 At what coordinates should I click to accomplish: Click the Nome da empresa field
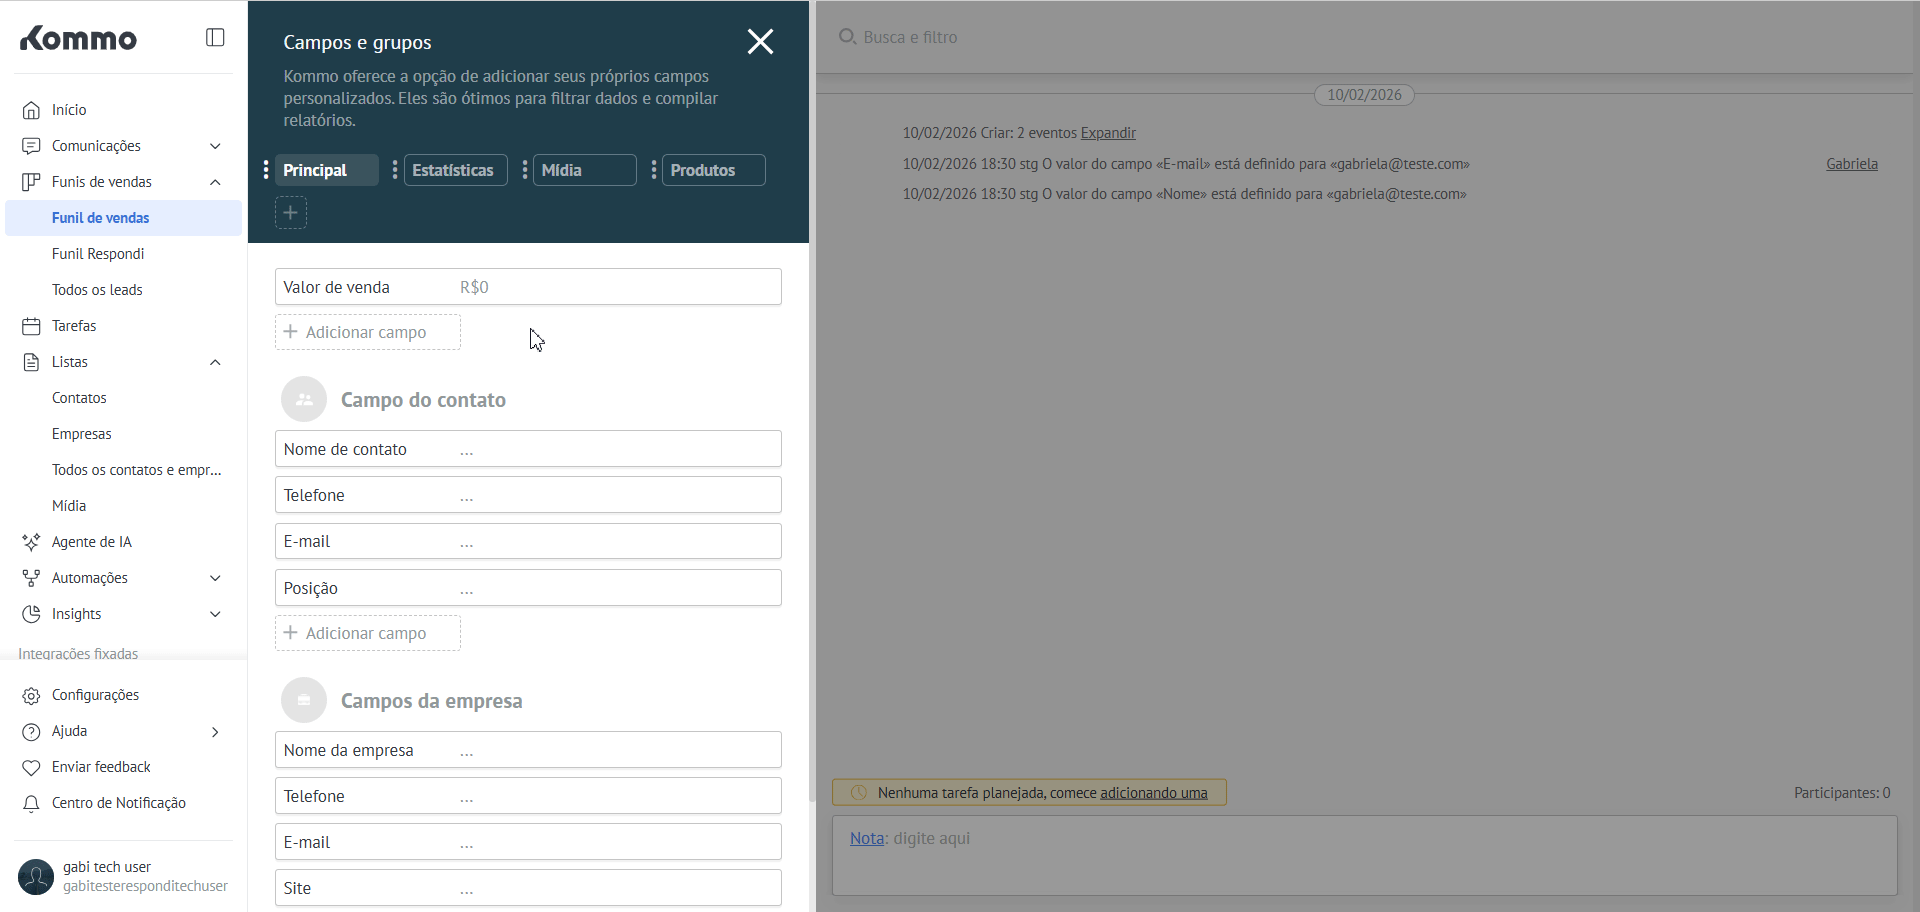pos(528,750)
